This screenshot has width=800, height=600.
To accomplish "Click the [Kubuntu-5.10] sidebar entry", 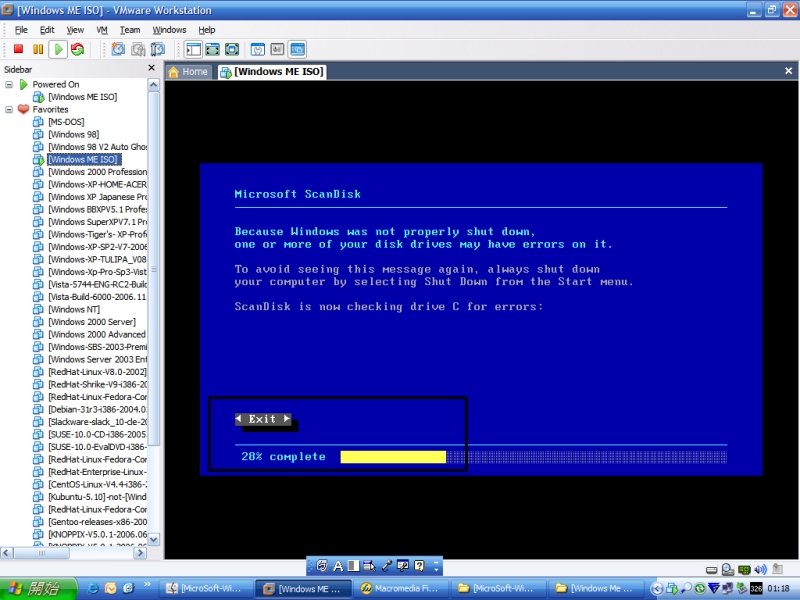I will [x=97, y=497].
